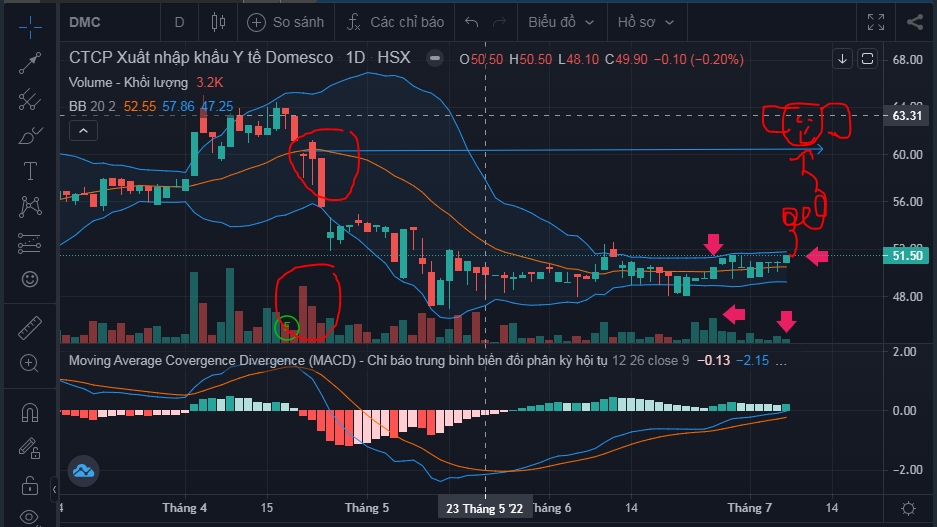Click the zoom in magnifier tool

[x=30, y=363]
